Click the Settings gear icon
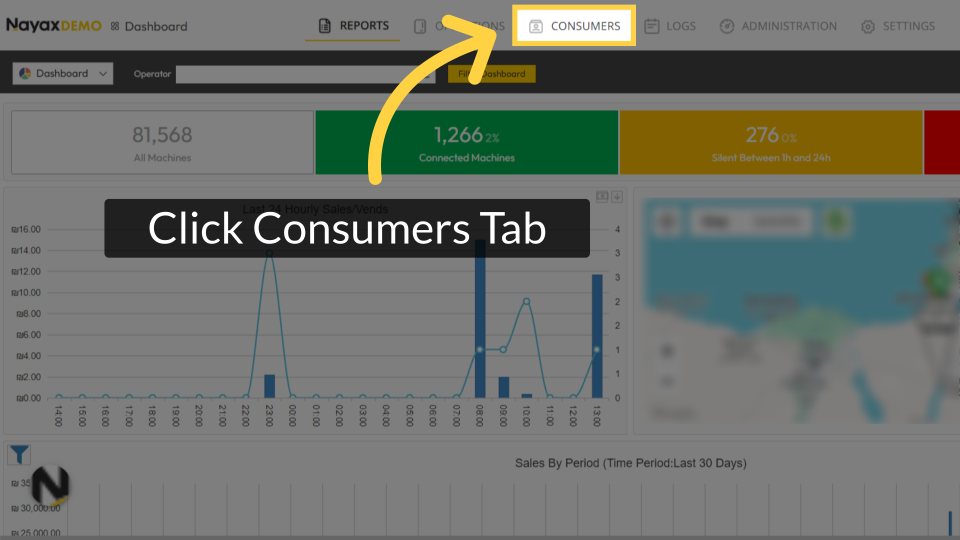This screenshot has height=540, width=960. click(x=868, y=27)
